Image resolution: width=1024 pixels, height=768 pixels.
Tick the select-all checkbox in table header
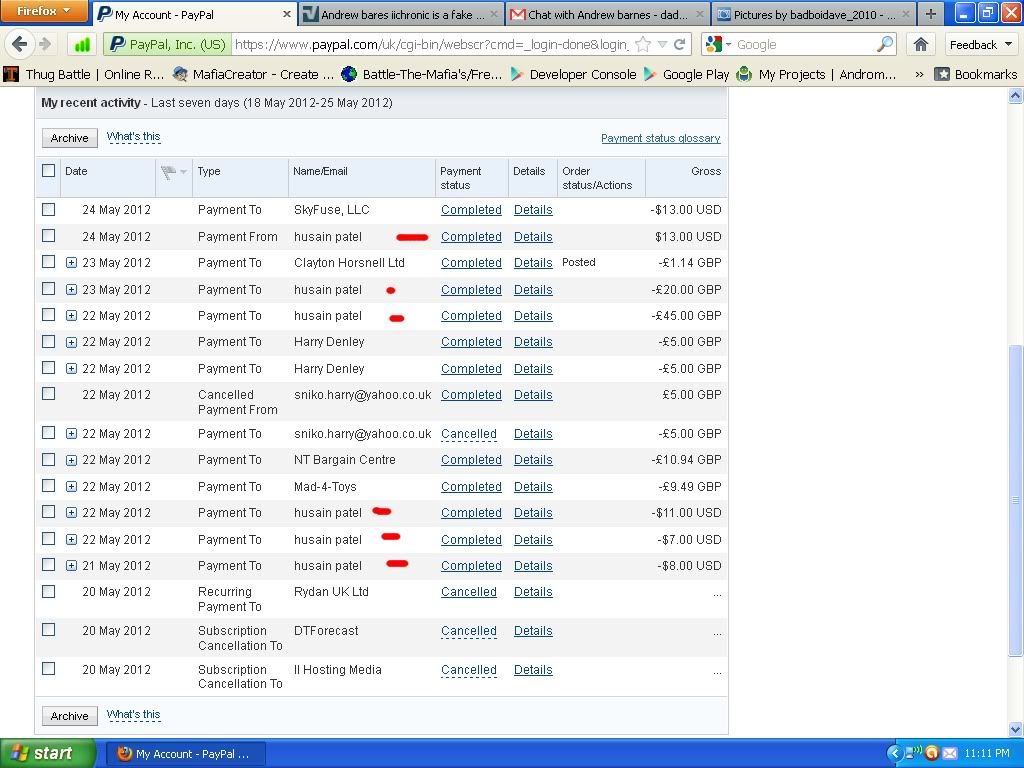pyautogui.click(x=48, y=171)
